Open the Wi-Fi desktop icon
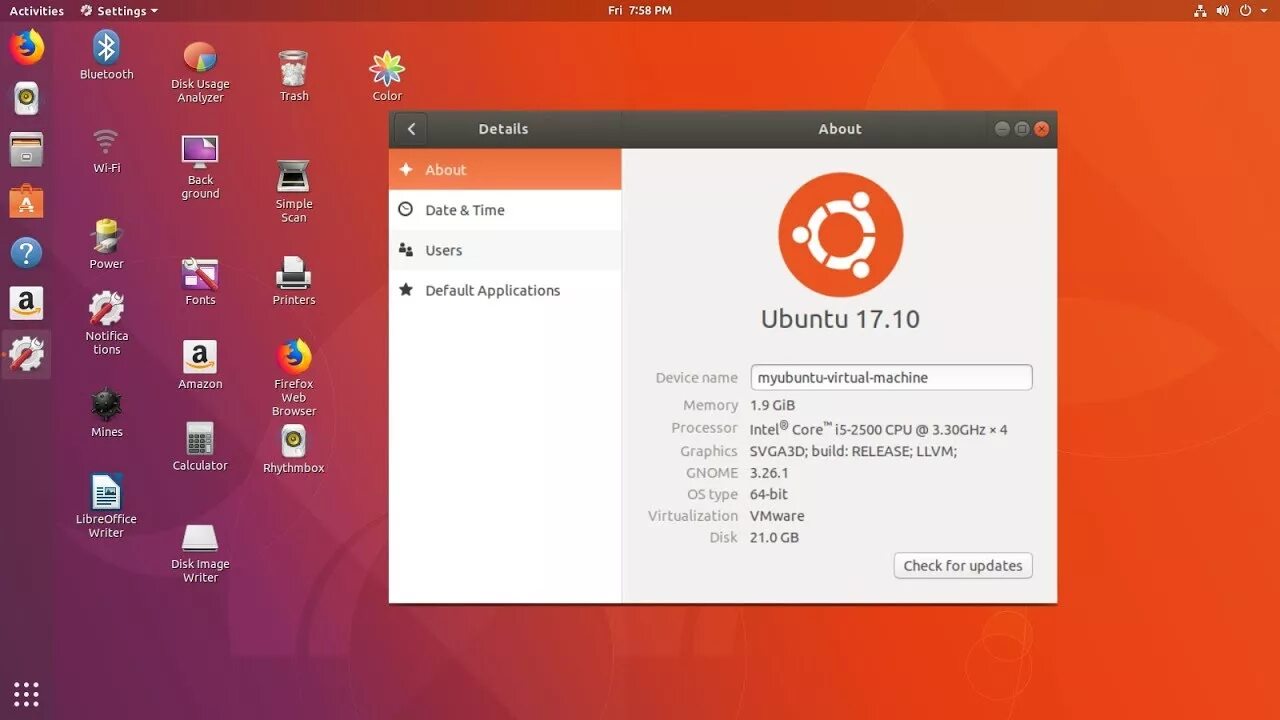Screen dimensions: 1280x720 coord(107,150)
